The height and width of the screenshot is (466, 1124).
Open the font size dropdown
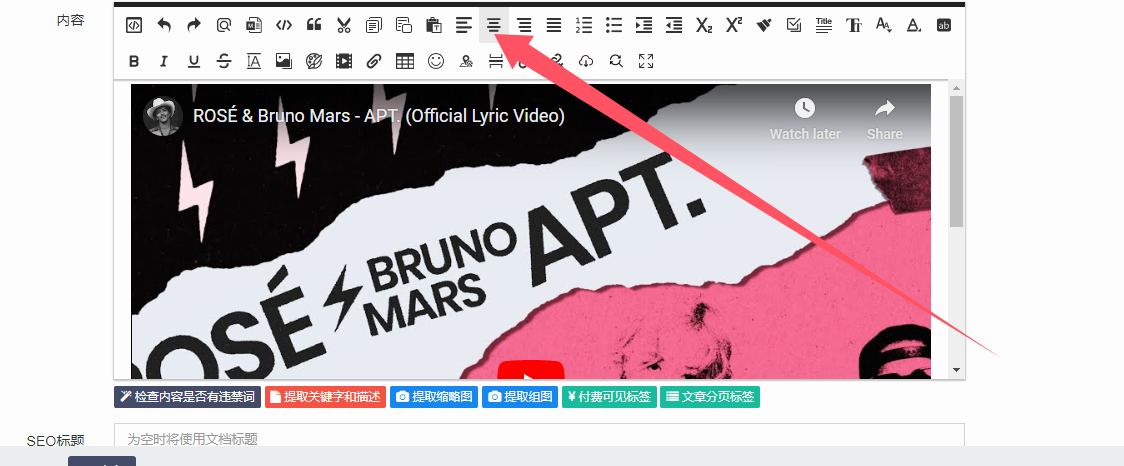pos(883,26)
